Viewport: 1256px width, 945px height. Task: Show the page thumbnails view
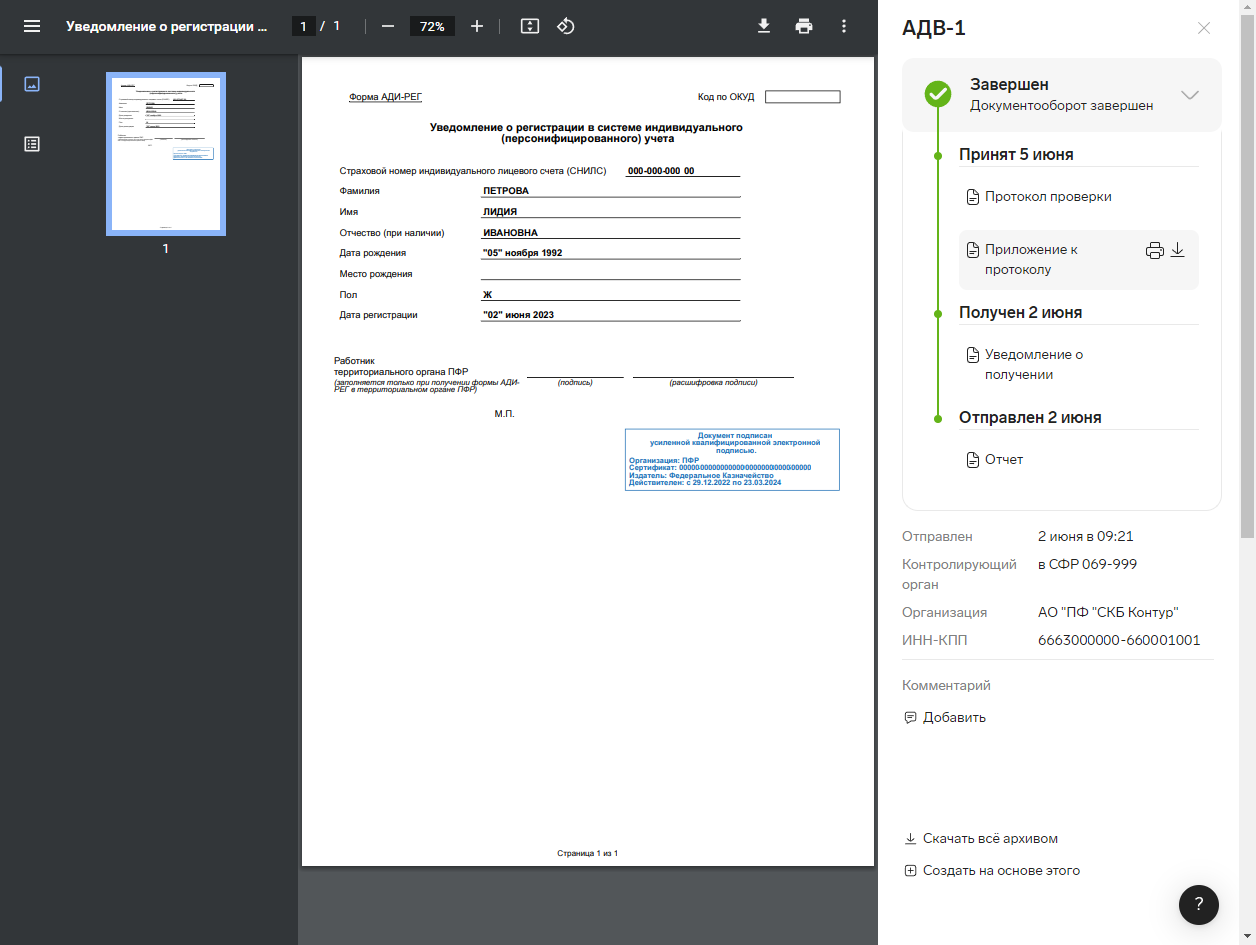pos(32,84)
